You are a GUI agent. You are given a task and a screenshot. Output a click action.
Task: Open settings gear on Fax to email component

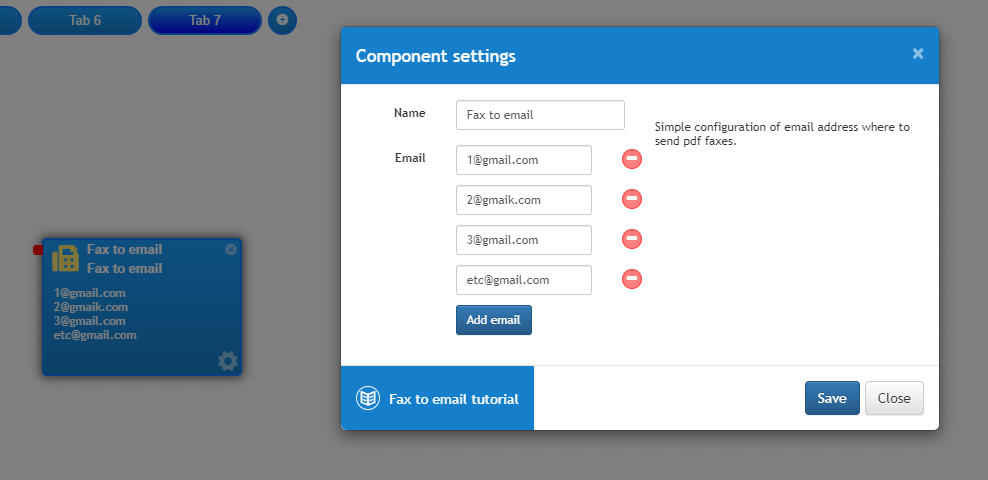click(x=228, y=361)
